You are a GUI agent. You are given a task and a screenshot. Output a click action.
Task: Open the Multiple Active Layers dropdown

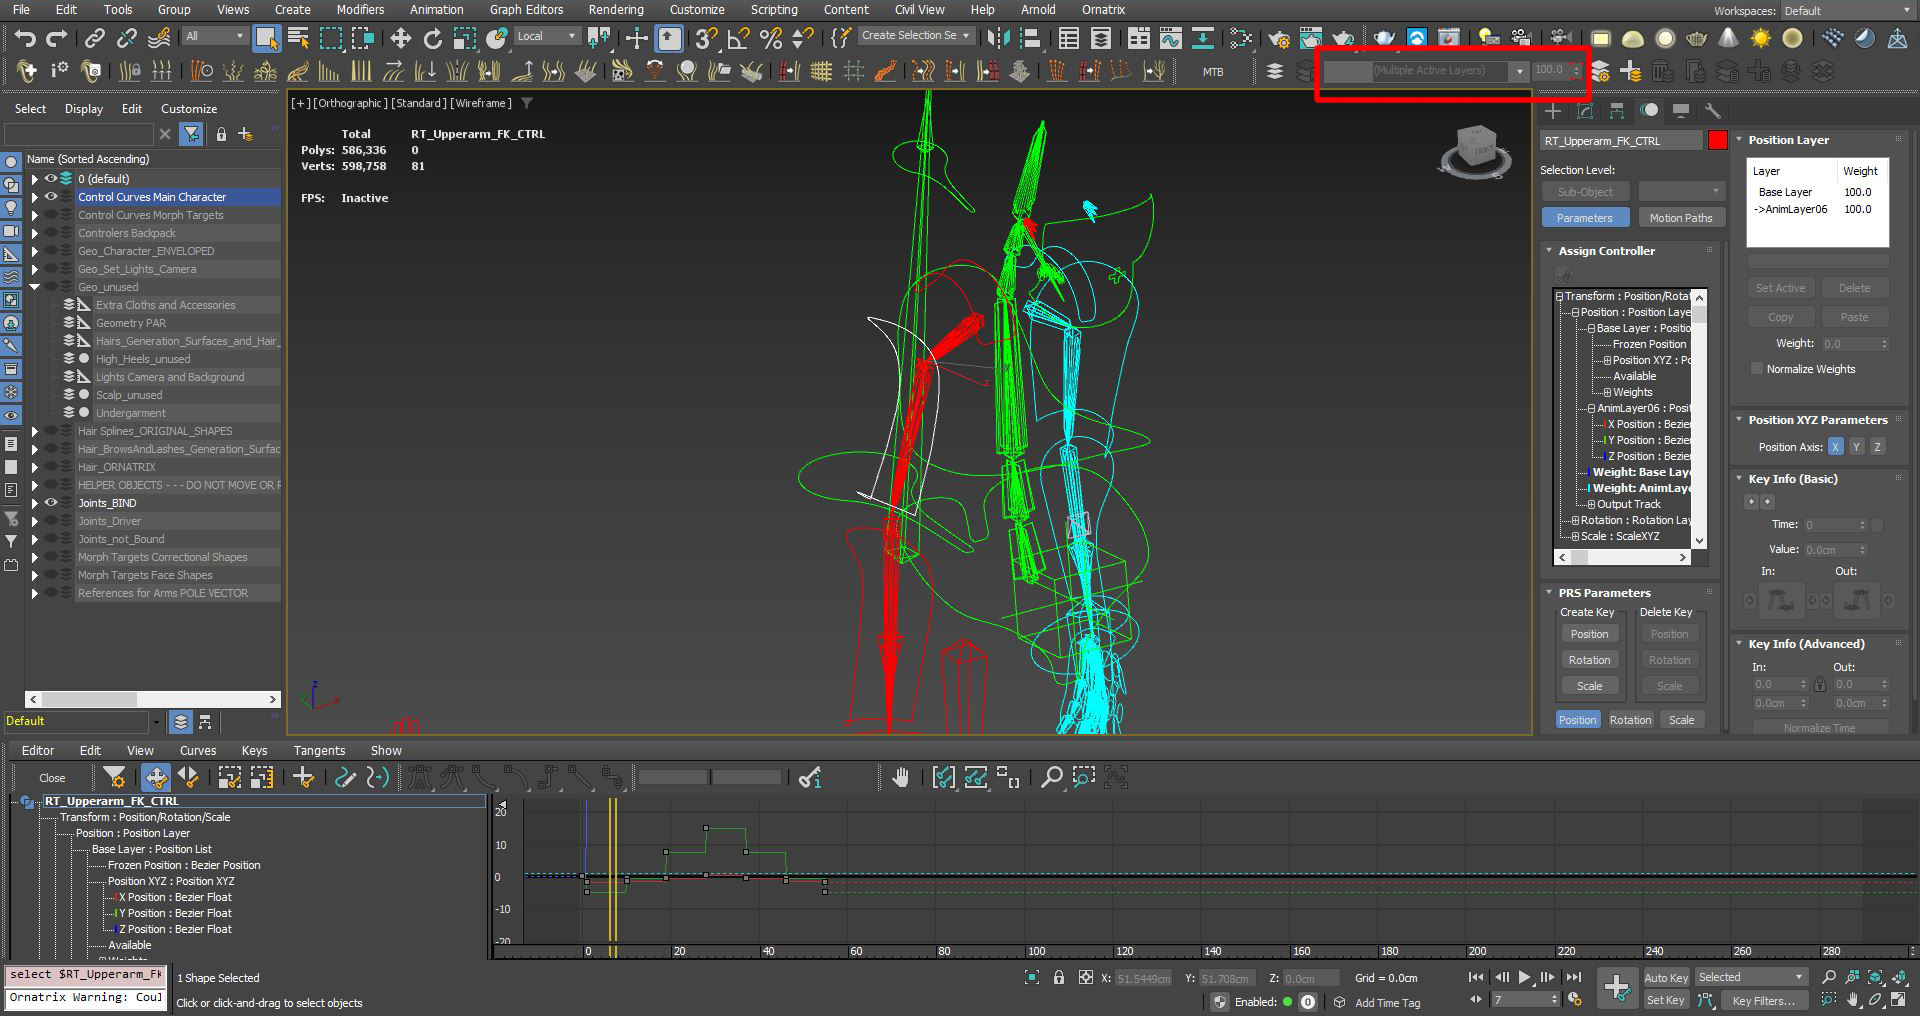pyautogui.click(x=1519, y=72)
